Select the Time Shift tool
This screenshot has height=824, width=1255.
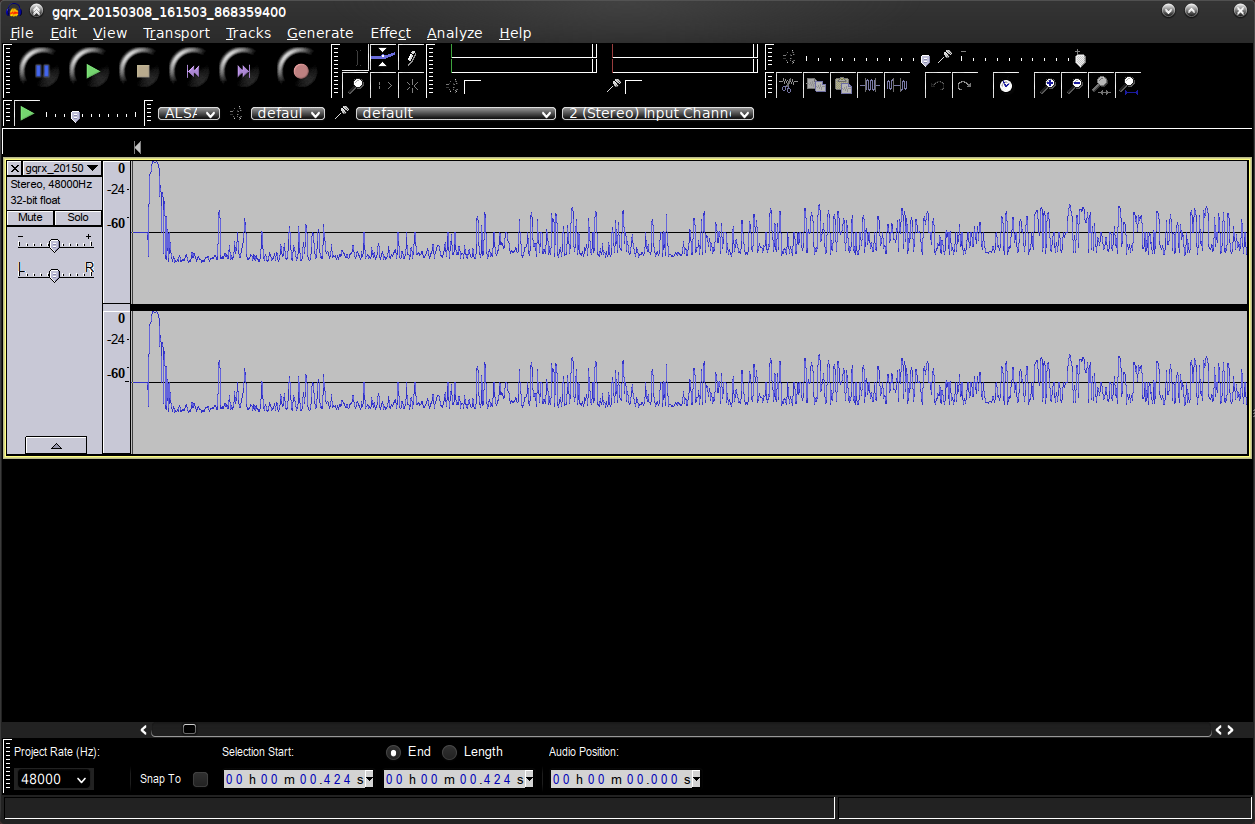384,86
